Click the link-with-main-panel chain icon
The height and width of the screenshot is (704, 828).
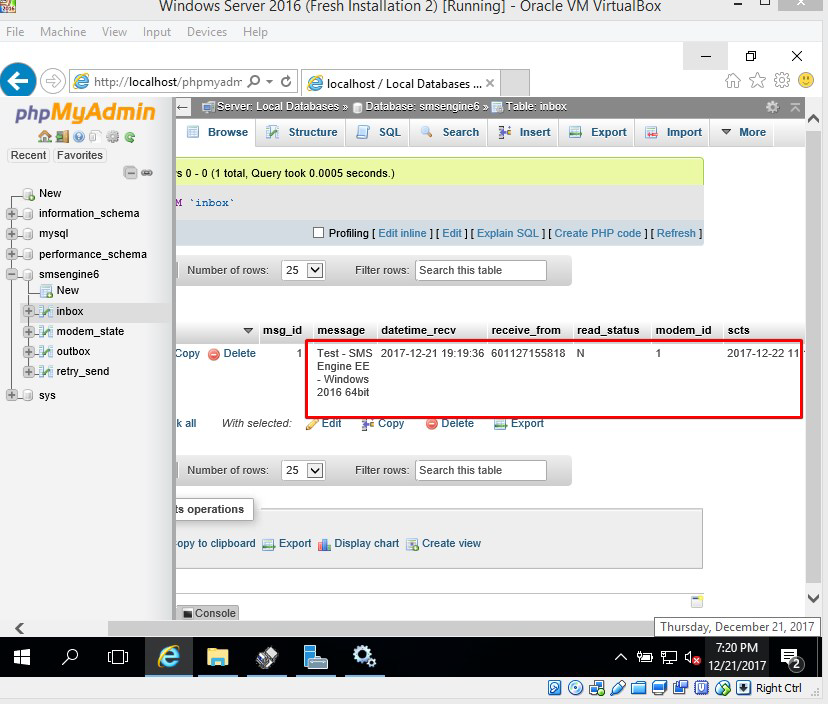point(147,173)
